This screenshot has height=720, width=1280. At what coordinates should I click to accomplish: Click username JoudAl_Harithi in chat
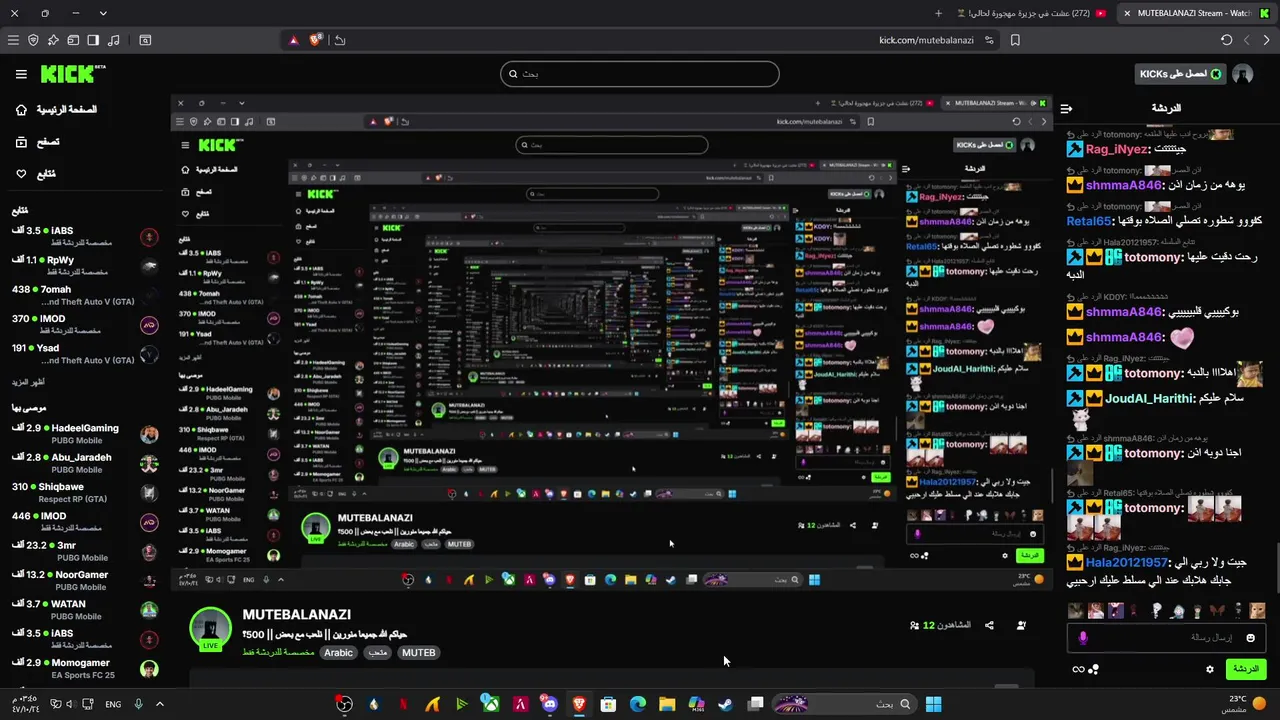tap(1150, 398)
